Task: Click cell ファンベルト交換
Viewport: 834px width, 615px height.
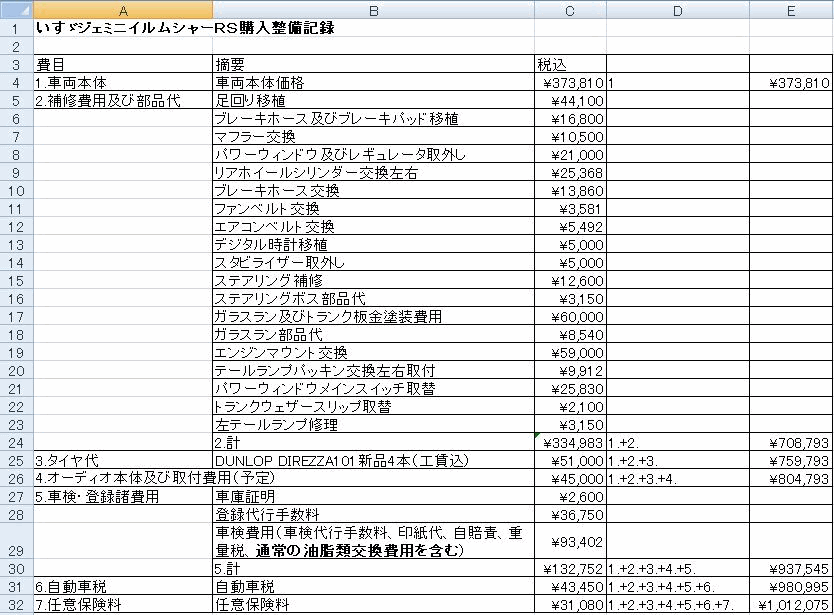Action: coord(373,209)
